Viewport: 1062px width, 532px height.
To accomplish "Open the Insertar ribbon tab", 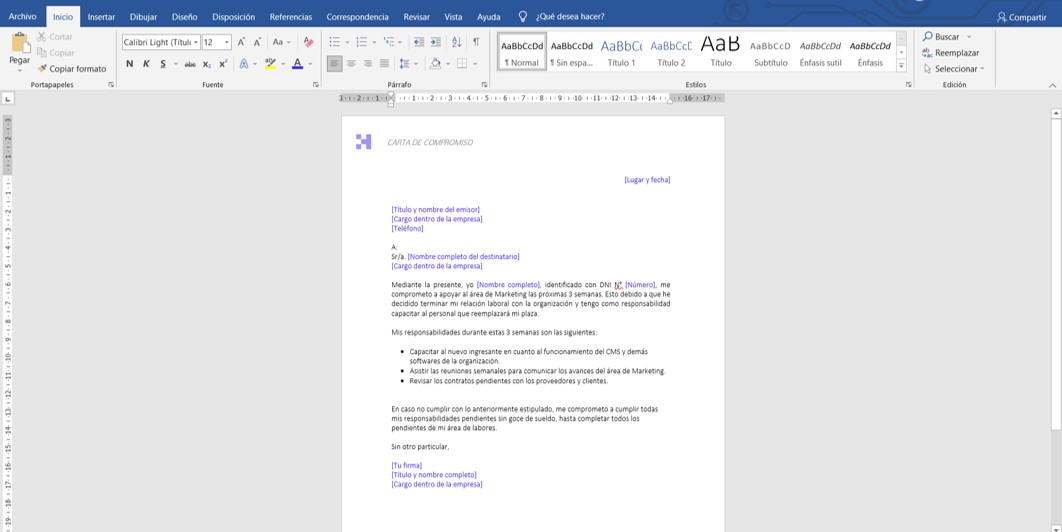I will [101, 17].
